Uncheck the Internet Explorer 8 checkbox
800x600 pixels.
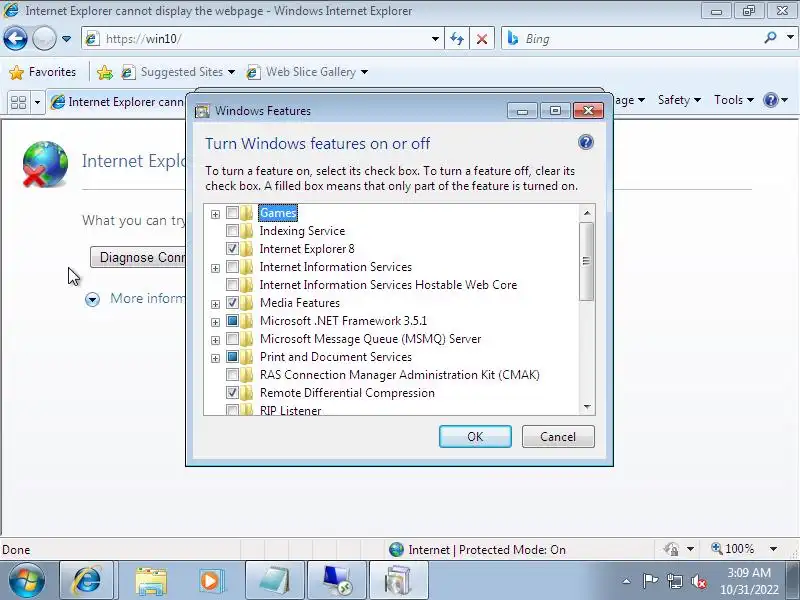[232, 248]
